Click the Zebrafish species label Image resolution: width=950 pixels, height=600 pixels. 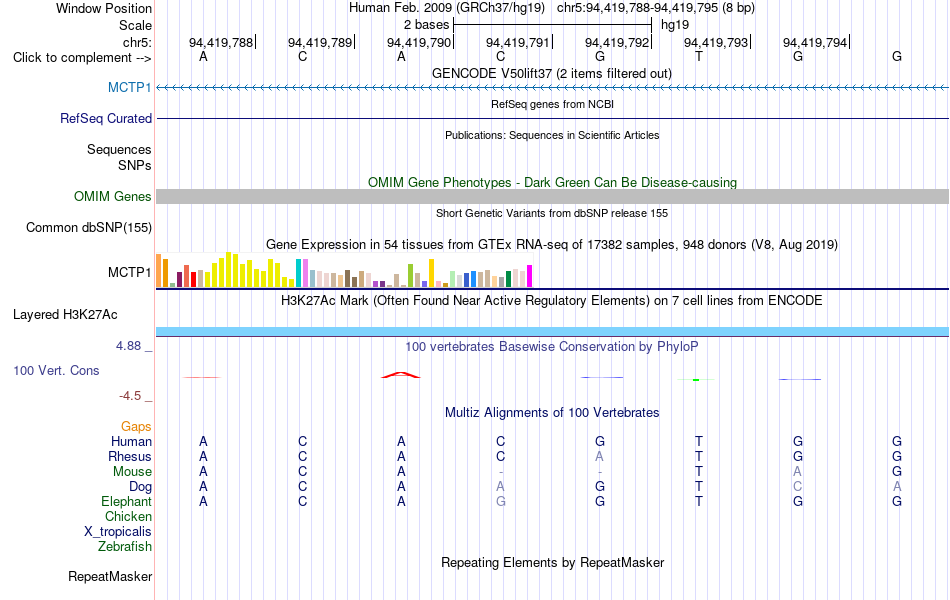(125, 547)
